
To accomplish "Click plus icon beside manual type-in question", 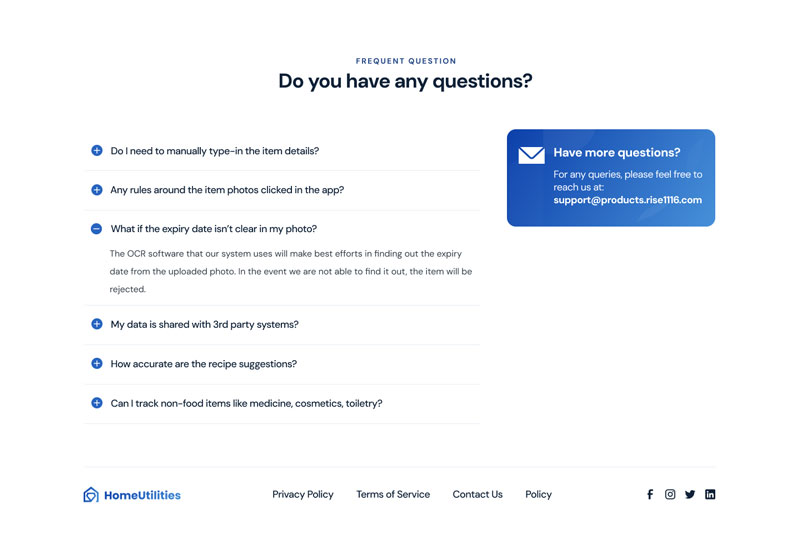I will pos(97,151).
